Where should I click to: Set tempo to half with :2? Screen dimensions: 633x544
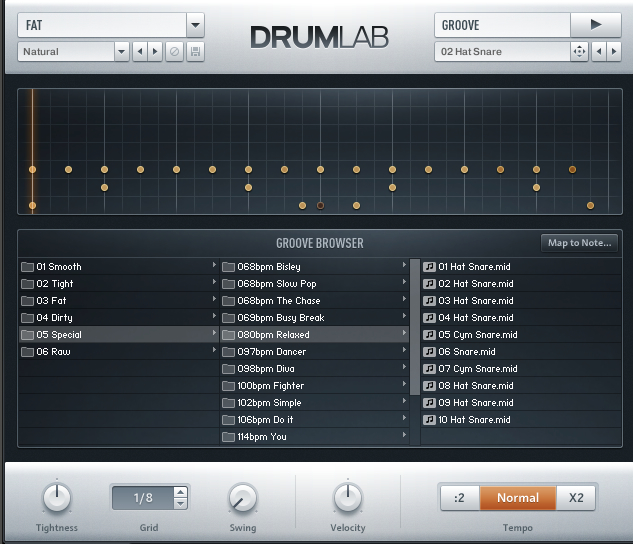click(x=459, y=498)
